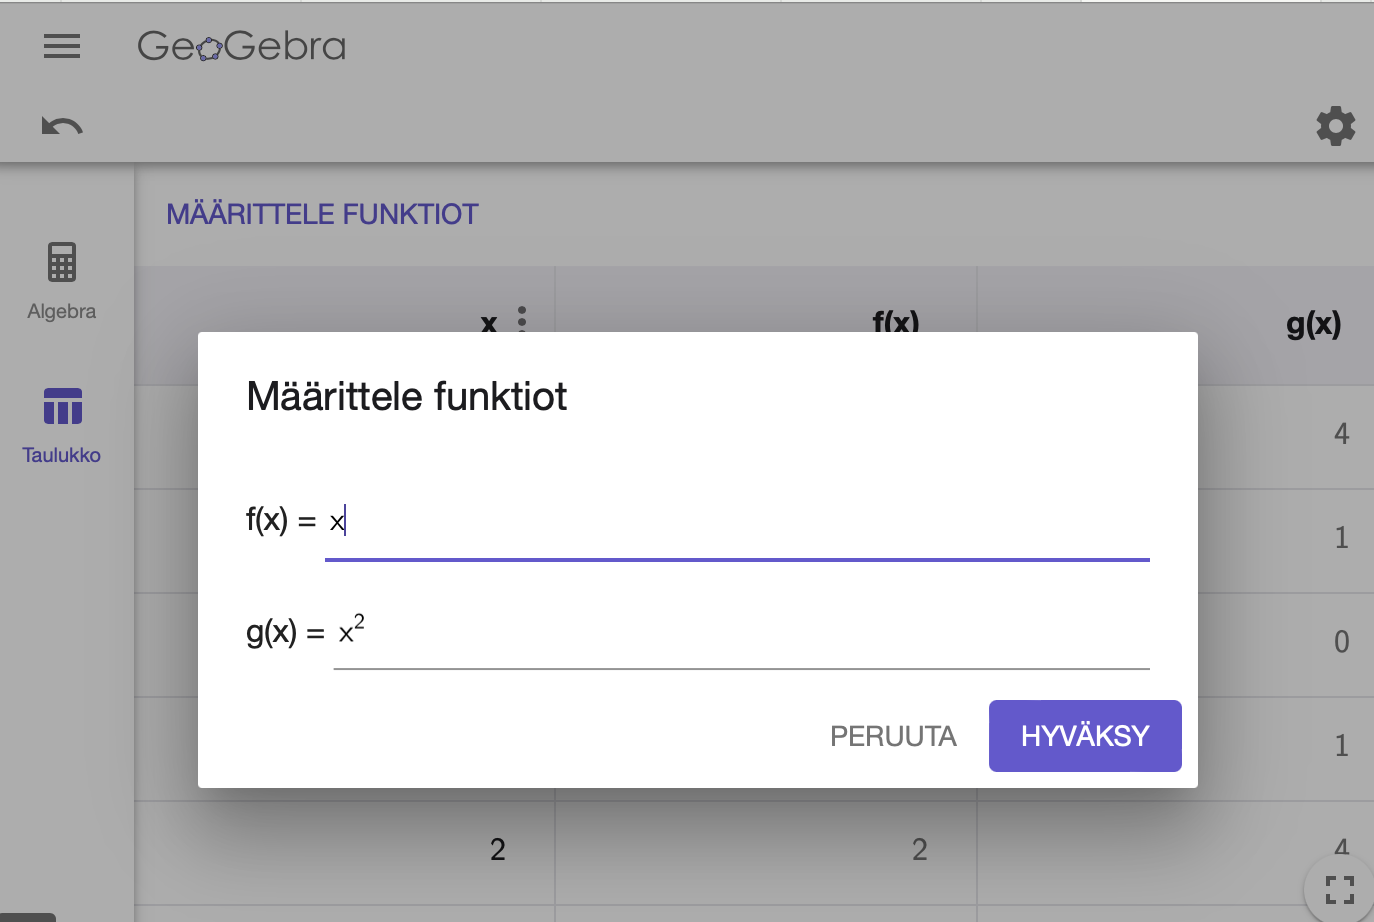Click the GeoGebra logo
The image size is (1374, 922).
(x=242, y=46)
